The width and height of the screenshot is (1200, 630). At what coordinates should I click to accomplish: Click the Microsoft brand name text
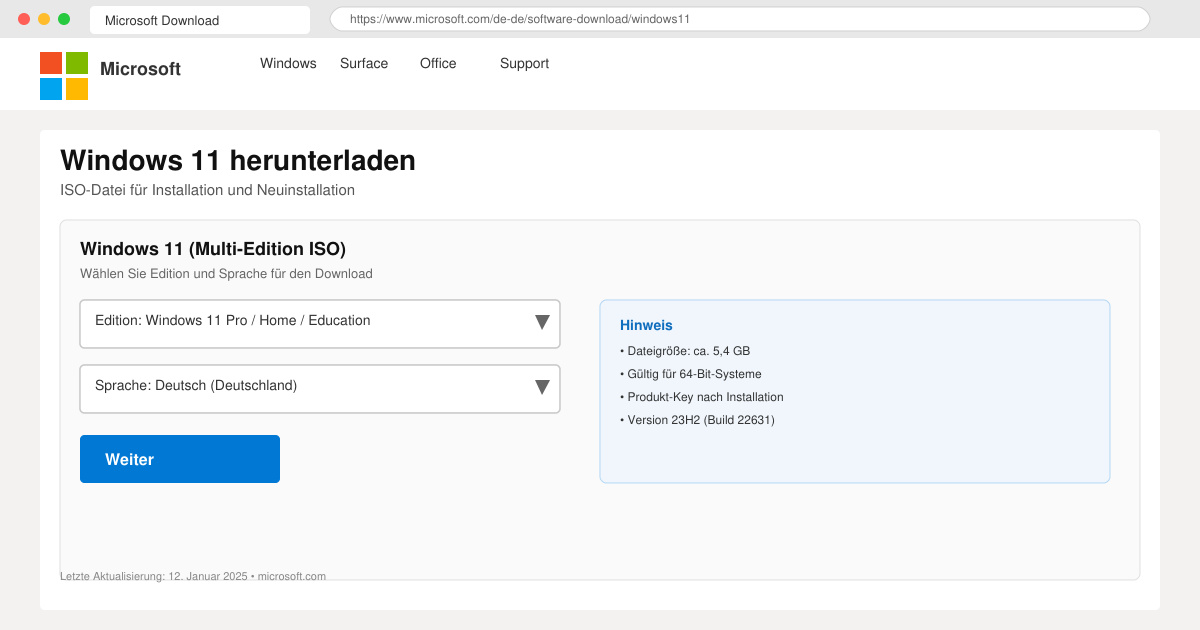(140, 69)
